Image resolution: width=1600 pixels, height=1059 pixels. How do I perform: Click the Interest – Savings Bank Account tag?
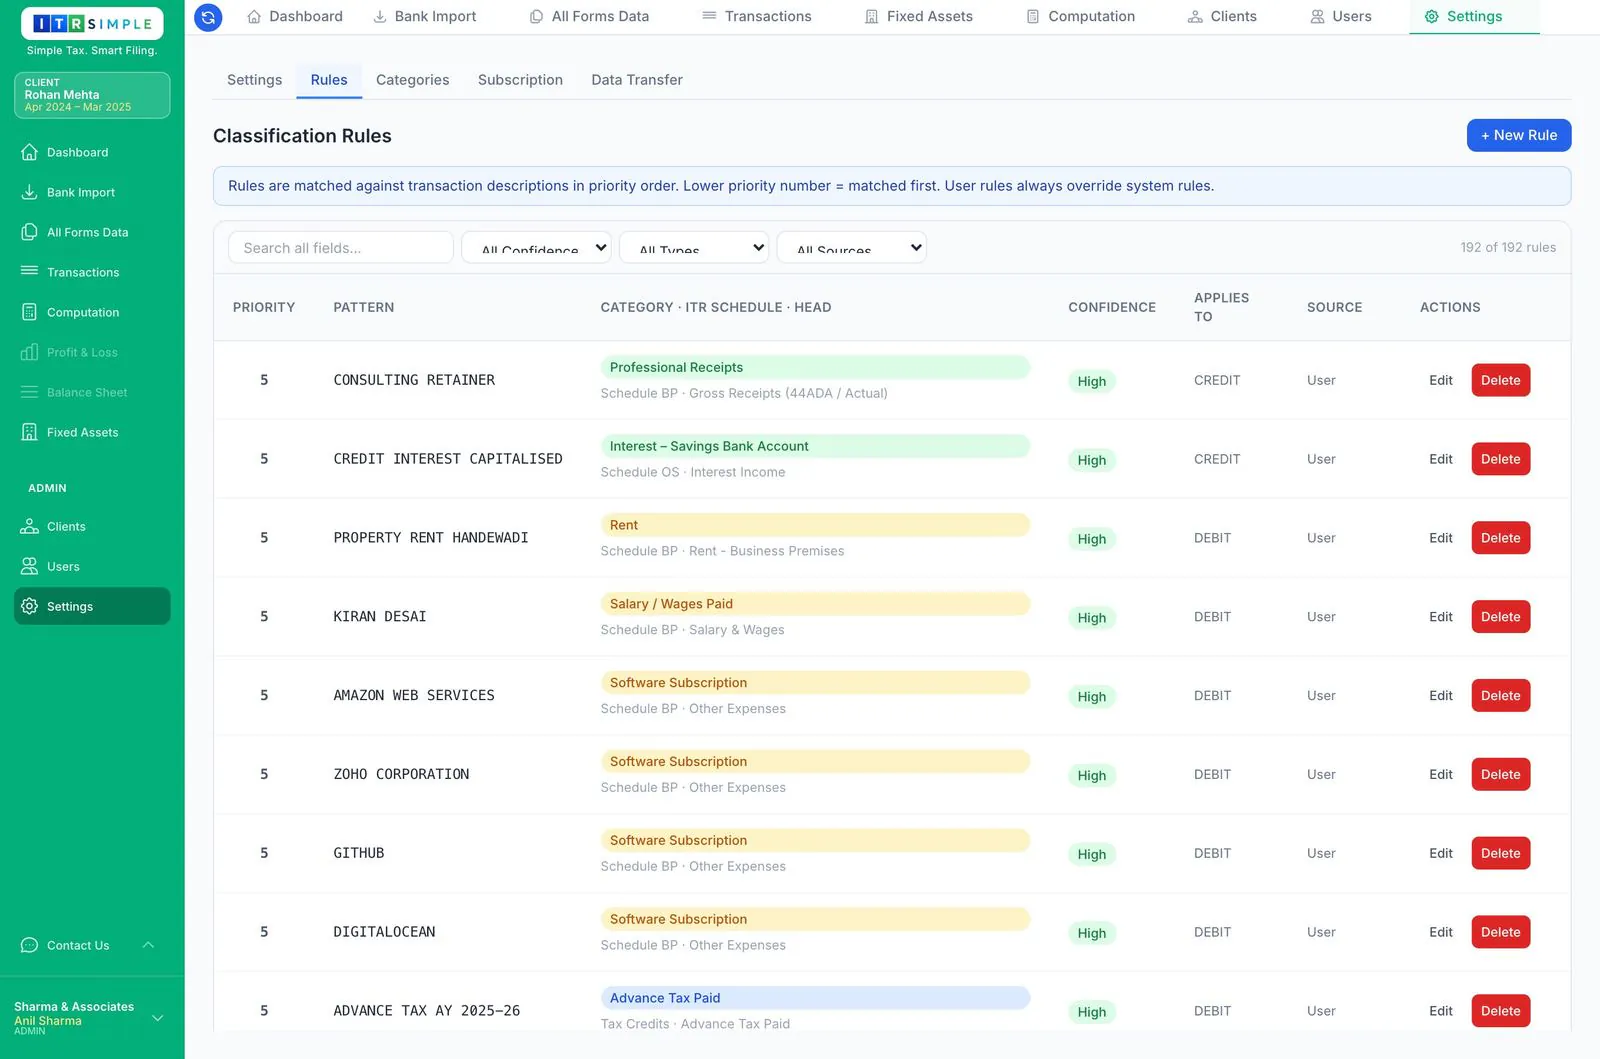[815, 446]
